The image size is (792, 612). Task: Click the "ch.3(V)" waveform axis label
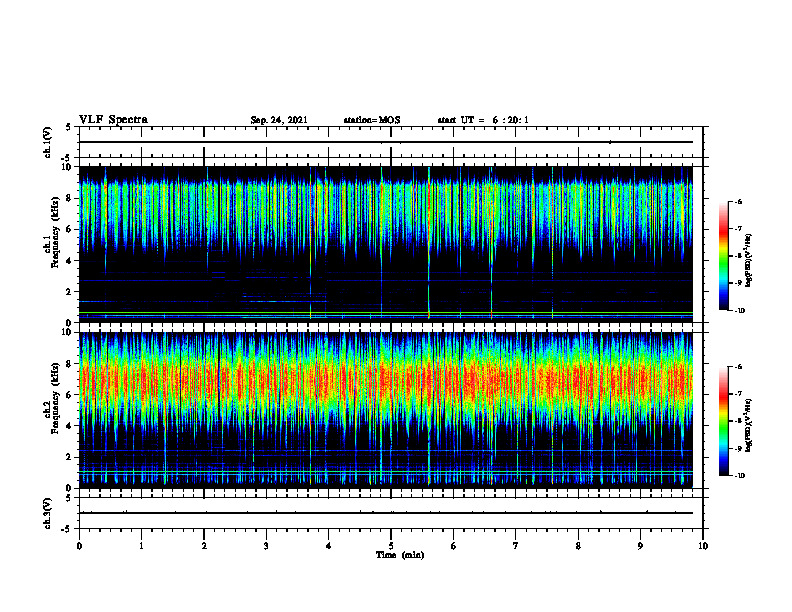click(48, 513)
